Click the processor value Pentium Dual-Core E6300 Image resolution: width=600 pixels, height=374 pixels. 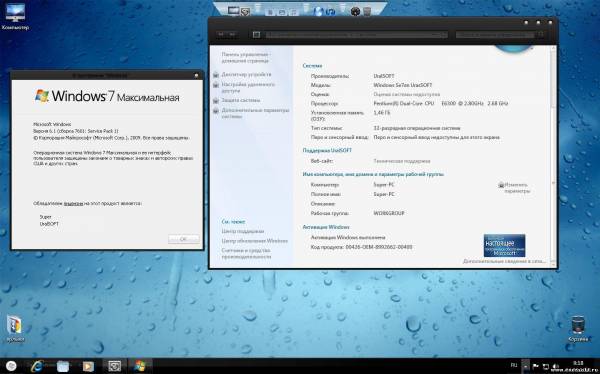coord(440,103)
